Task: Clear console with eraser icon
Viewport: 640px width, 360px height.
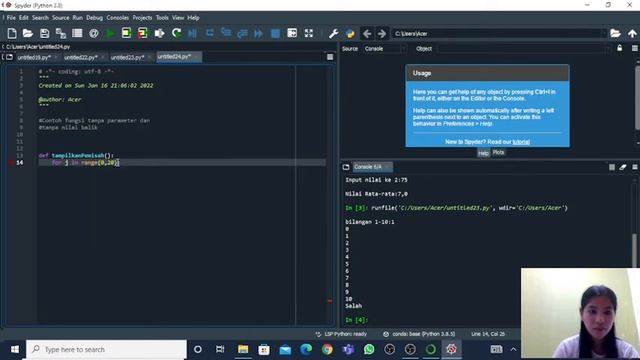Action: pos(622,167)
